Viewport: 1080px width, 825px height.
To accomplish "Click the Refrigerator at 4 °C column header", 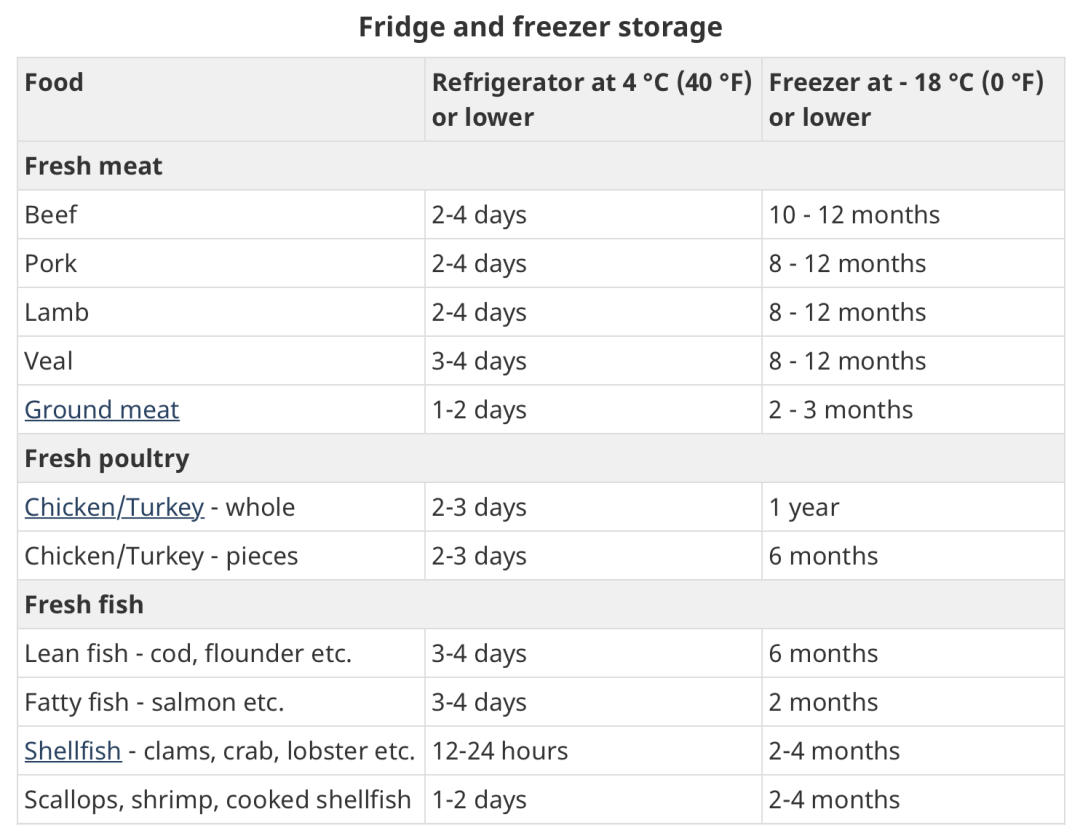I will 591,99.
